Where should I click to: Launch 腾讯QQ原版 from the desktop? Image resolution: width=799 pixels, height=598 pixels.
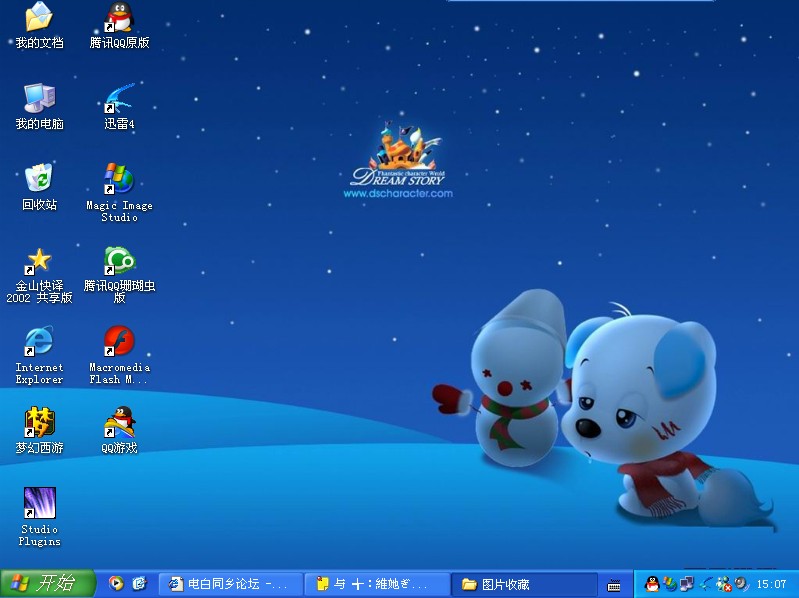[x=119, y=18]
